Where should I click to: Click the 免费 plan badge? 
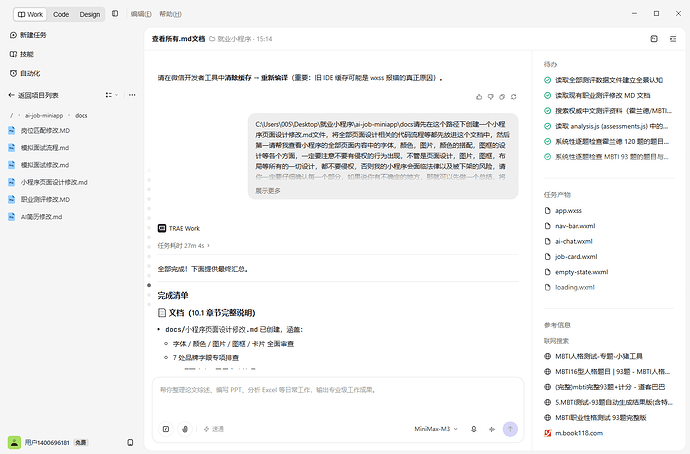pos(80,443)
